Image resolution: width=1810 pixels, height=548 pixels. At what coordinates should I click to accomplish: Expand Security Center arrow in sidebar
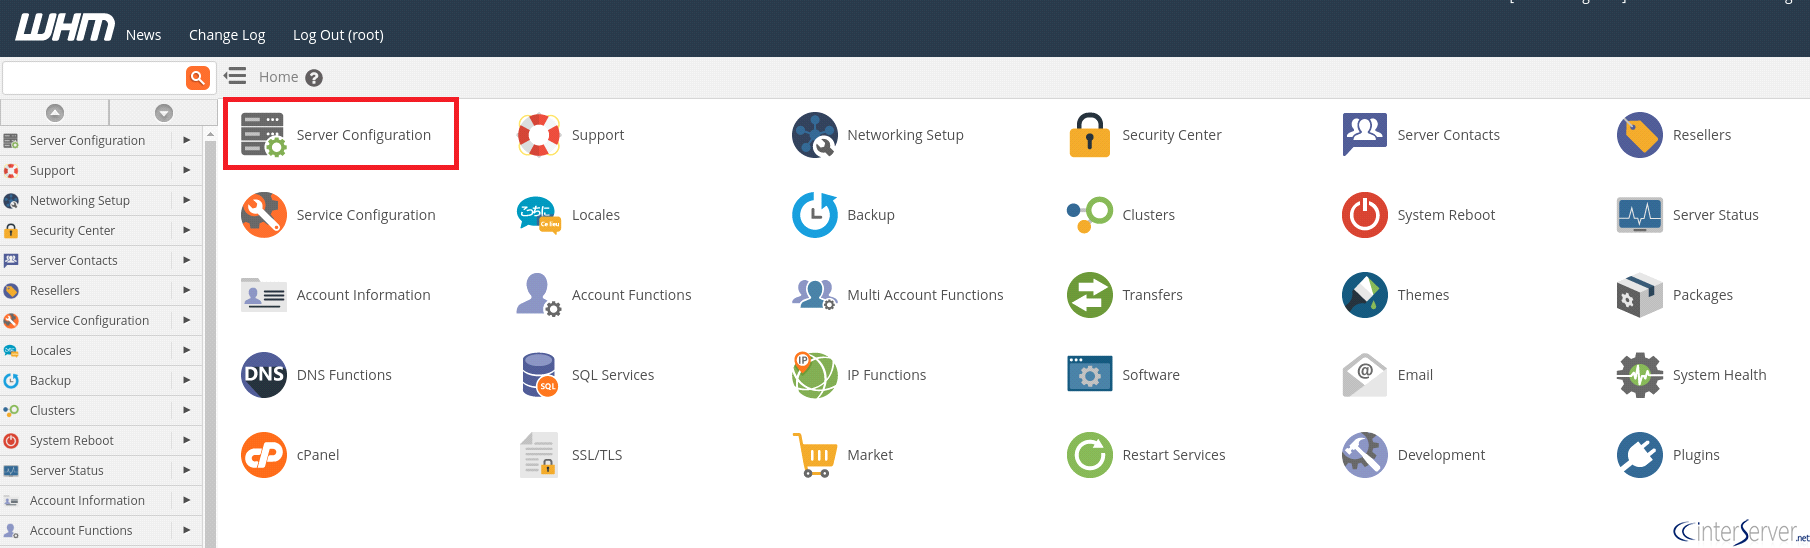pyautogui.click(x=186, y=230)
